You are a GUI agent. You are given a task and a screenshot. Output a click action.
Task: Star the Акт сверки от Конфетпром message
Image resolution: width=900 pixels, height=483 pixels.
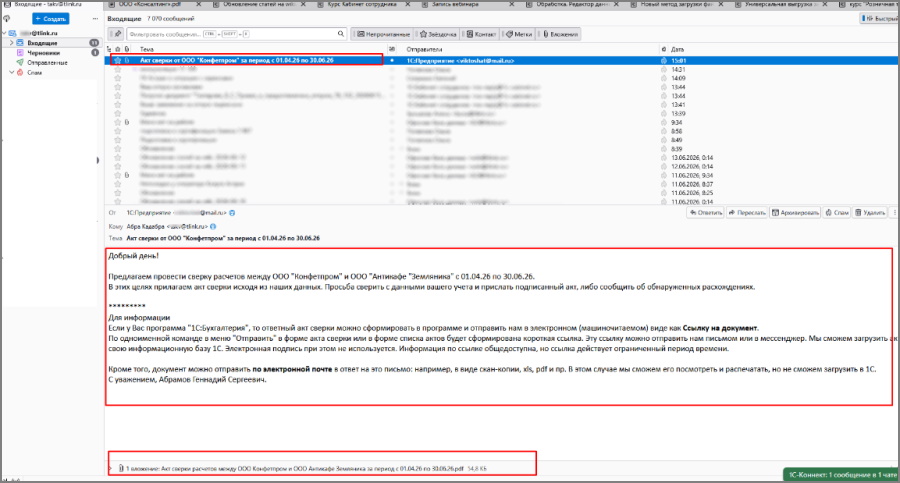click(118, 60)
